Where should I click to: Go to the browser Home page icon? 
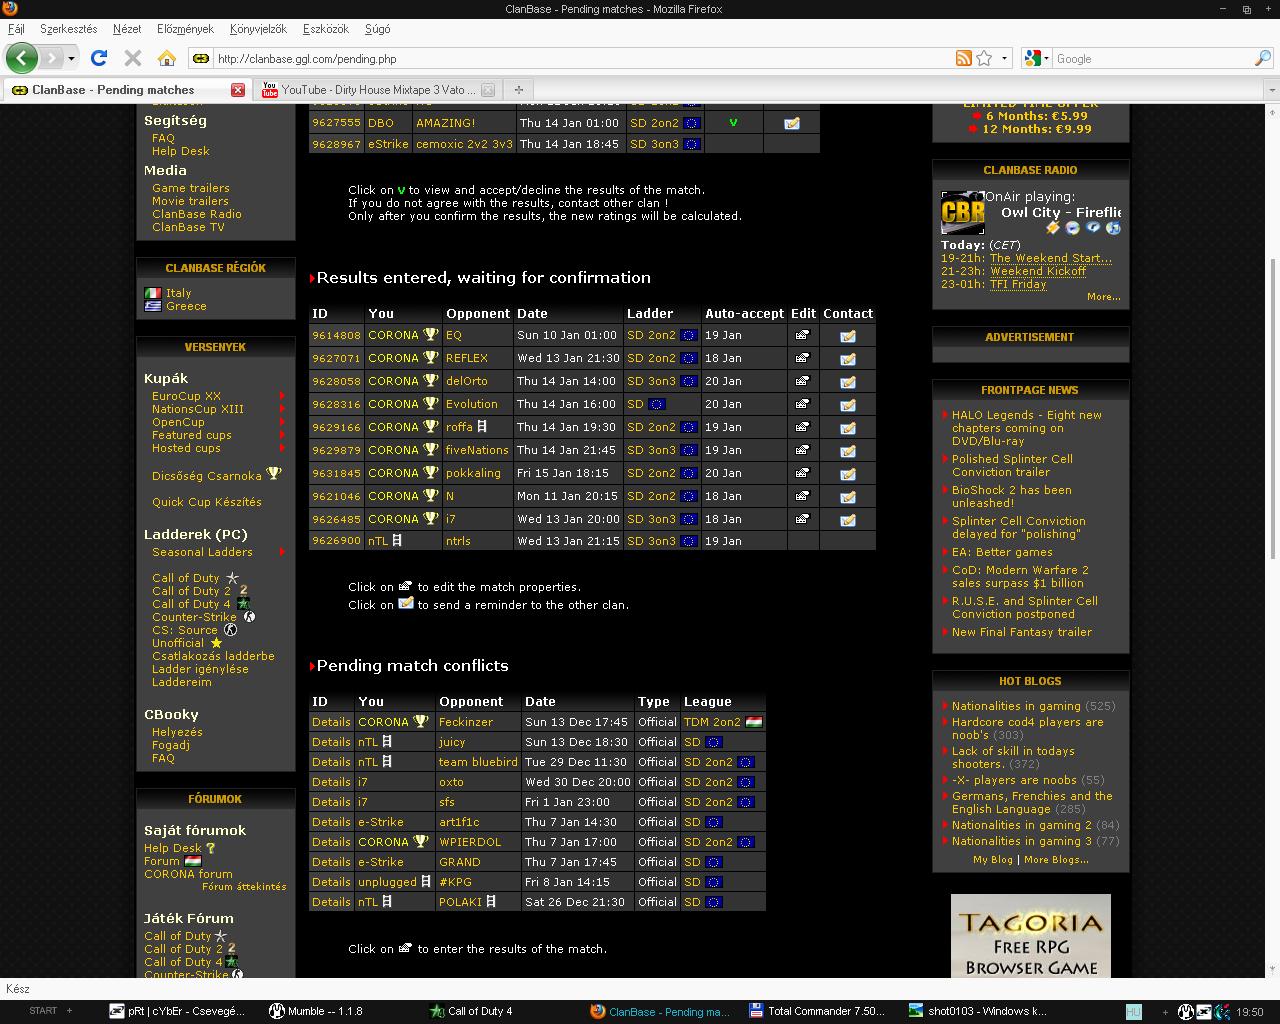click(166, 58)
